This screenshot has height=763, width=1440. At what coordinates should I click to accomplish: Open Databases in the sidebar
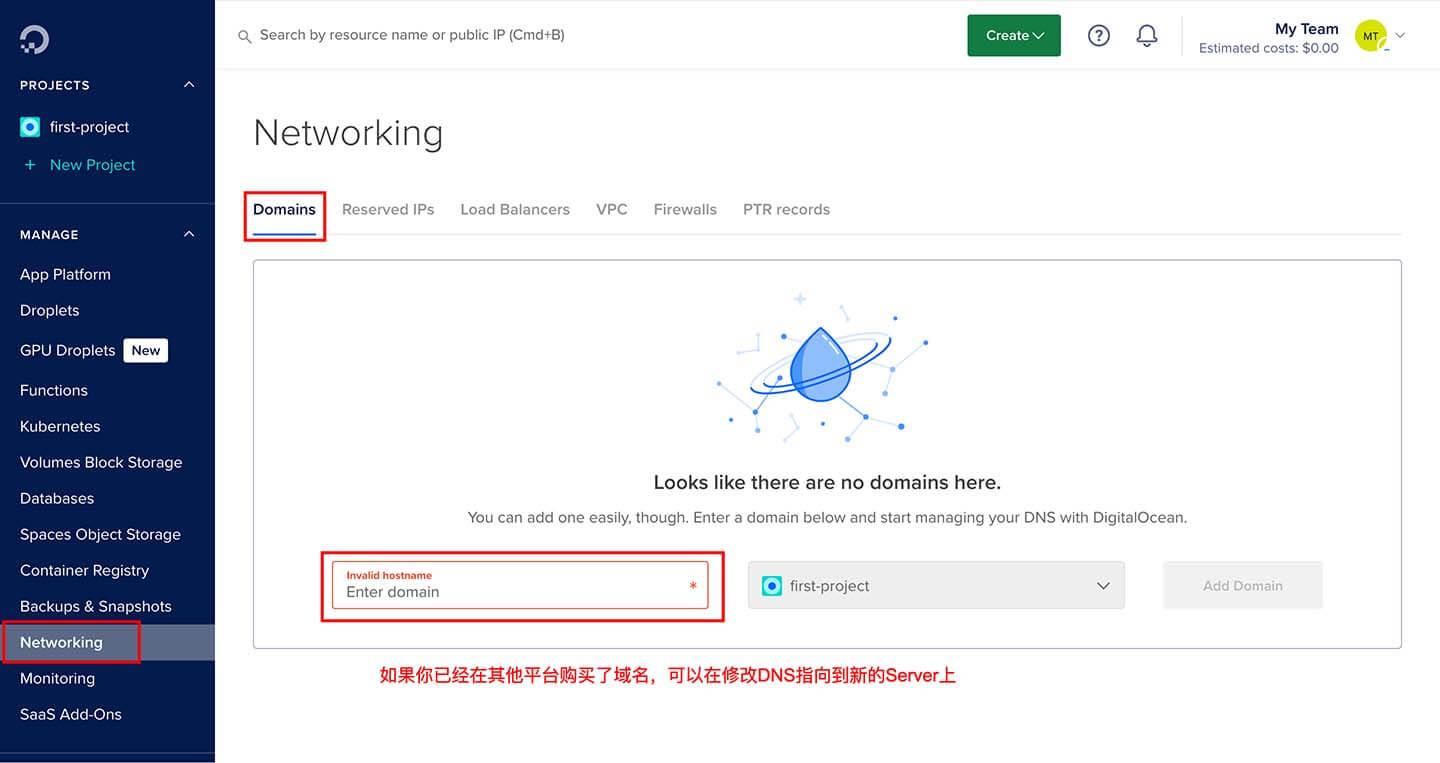coord(57,498)
